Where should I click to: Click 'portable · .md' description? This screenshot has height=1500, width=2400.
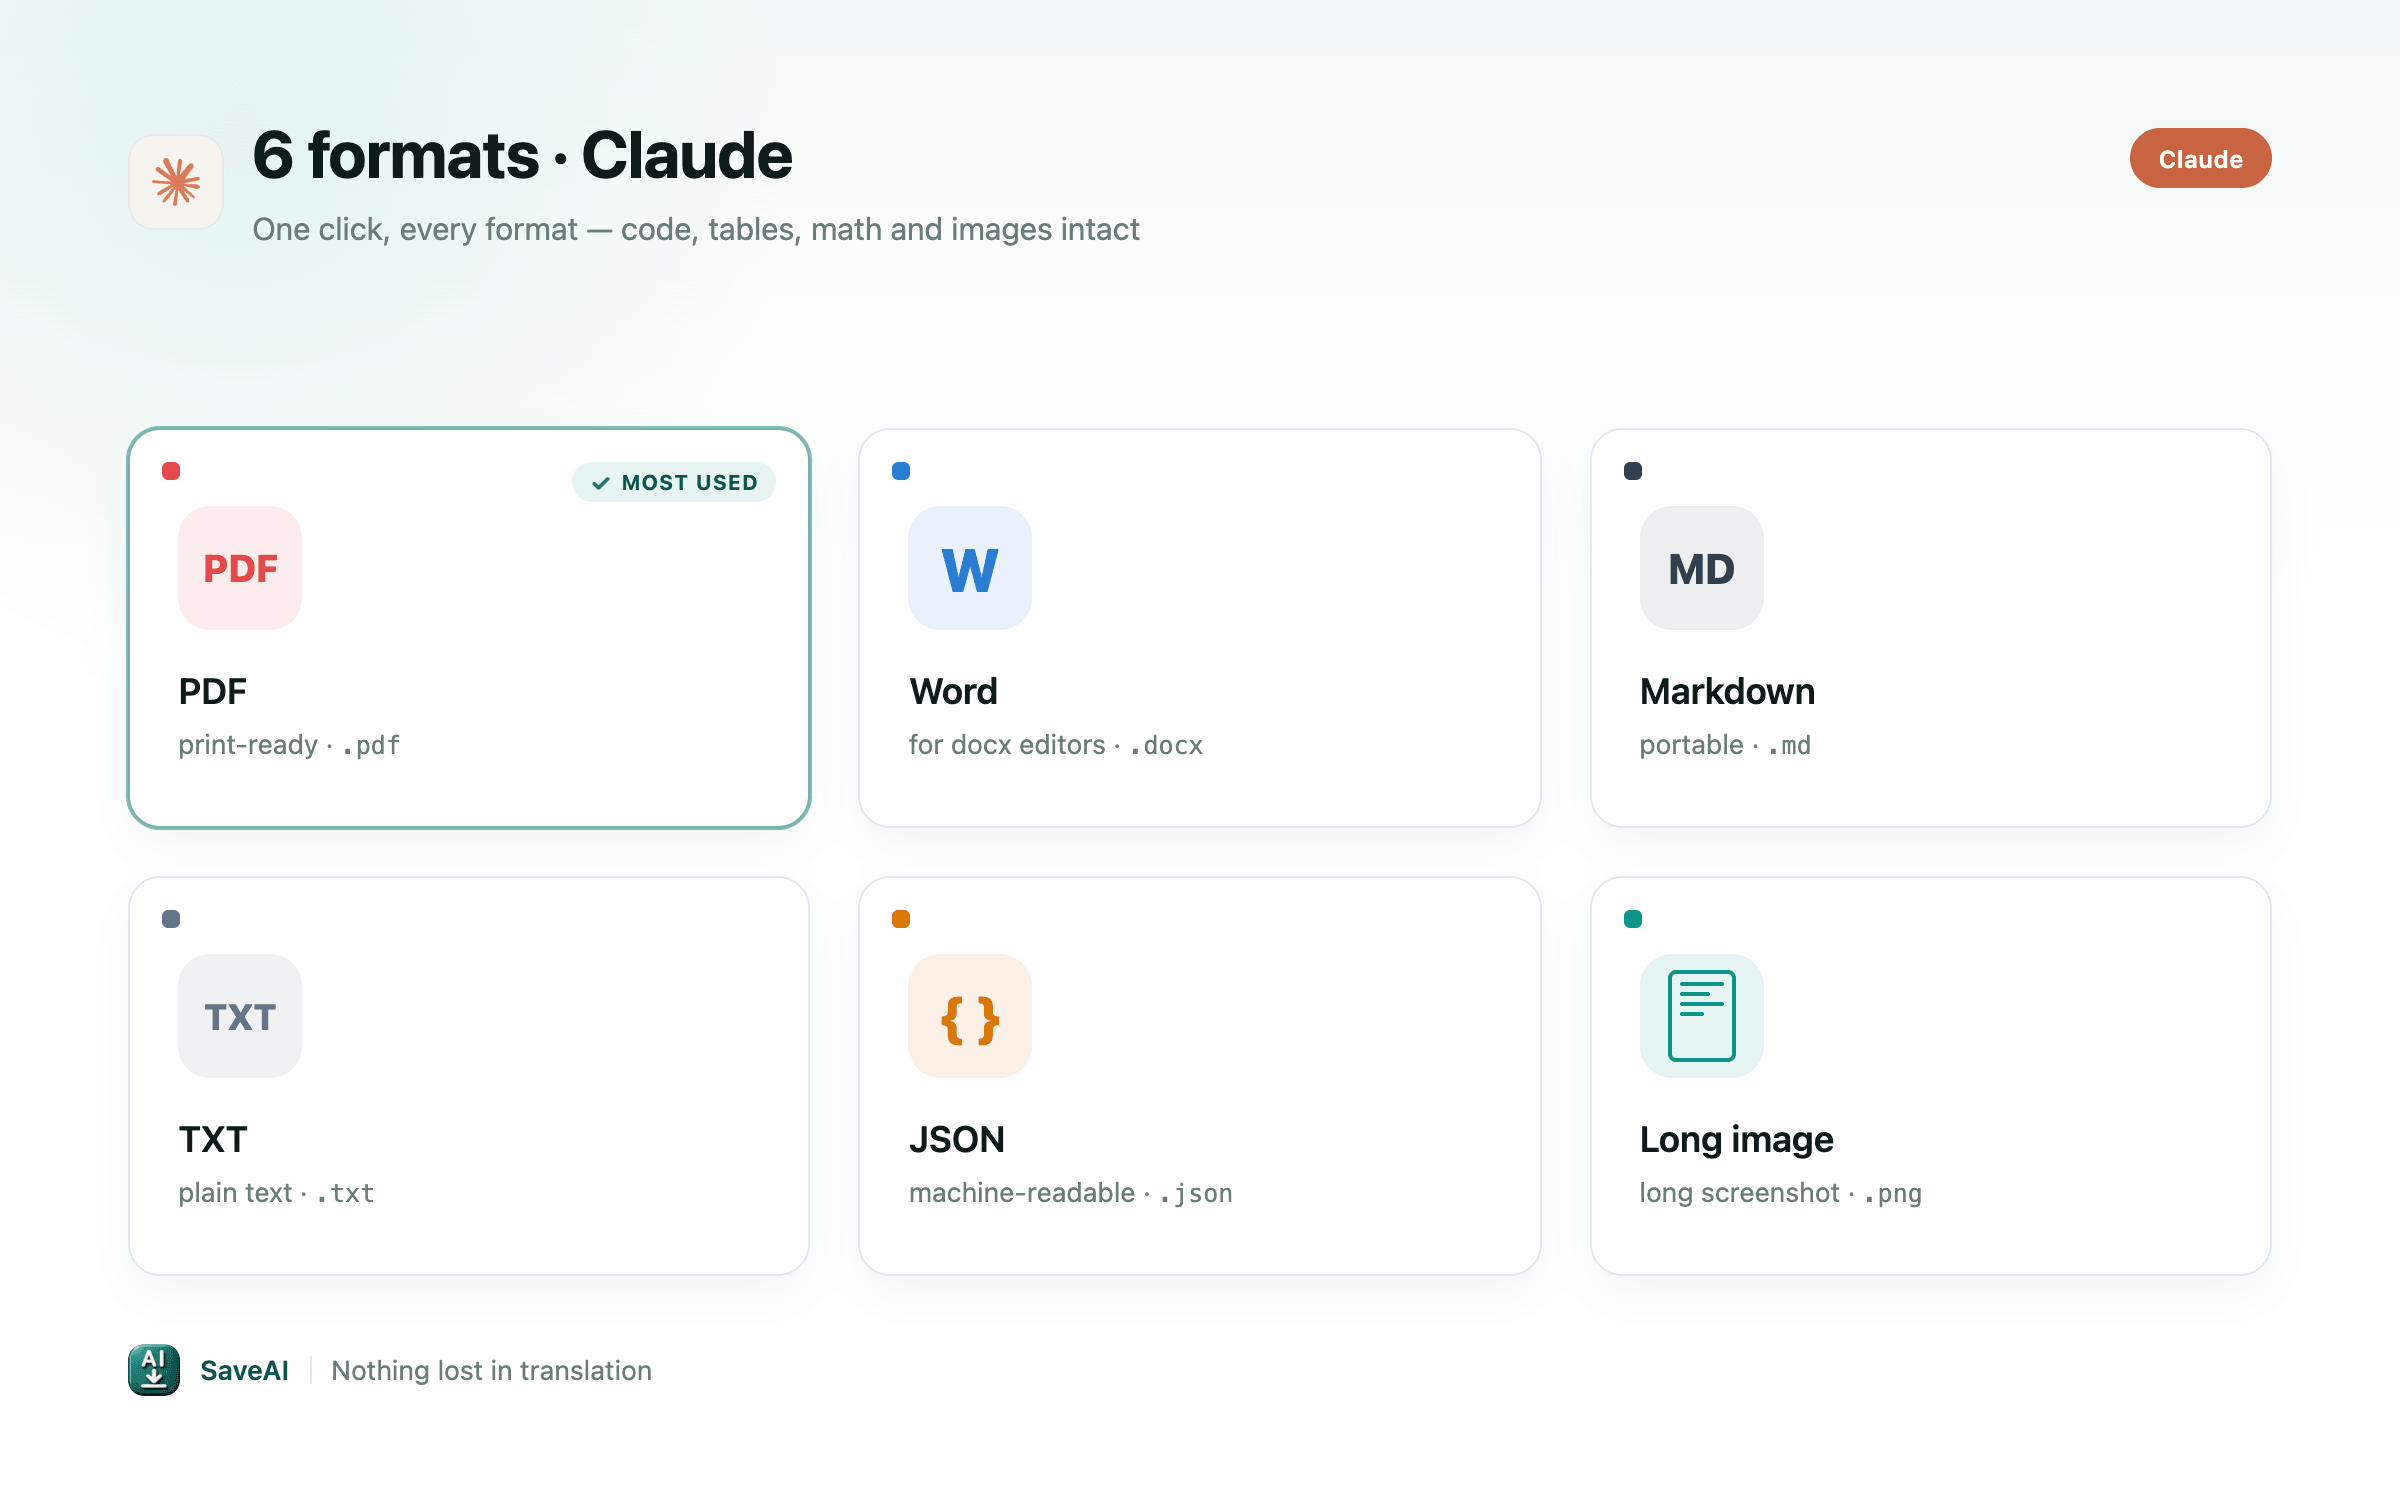(1725, 745)
